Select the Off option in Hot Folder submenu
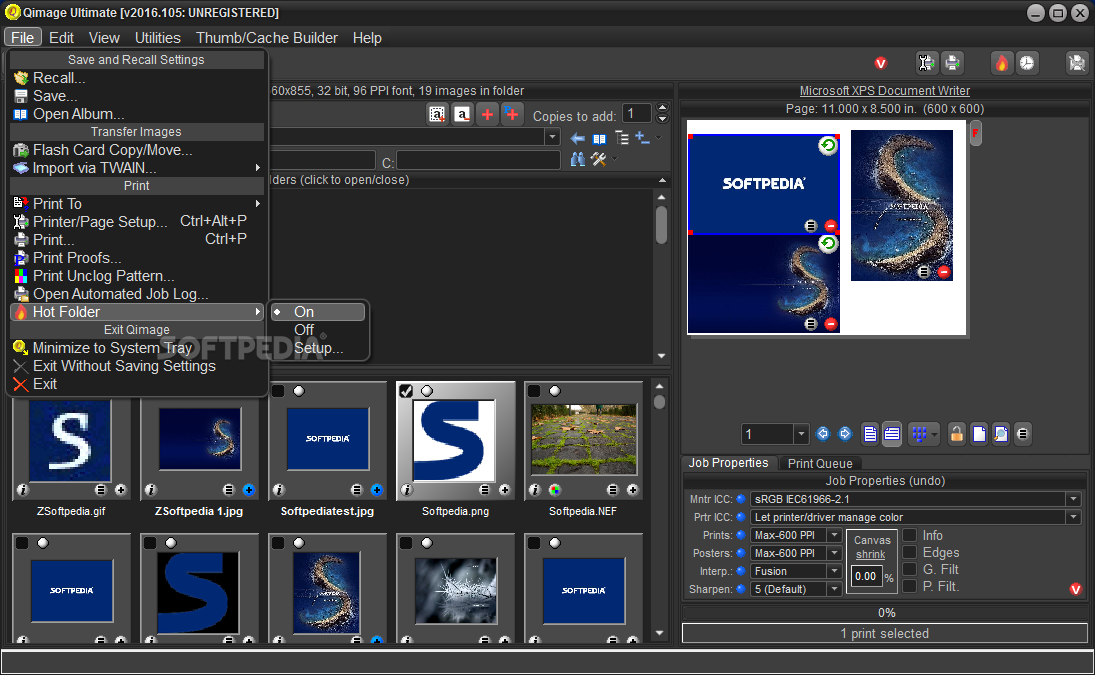This screenshot has width=1095, height=675. 318,329
